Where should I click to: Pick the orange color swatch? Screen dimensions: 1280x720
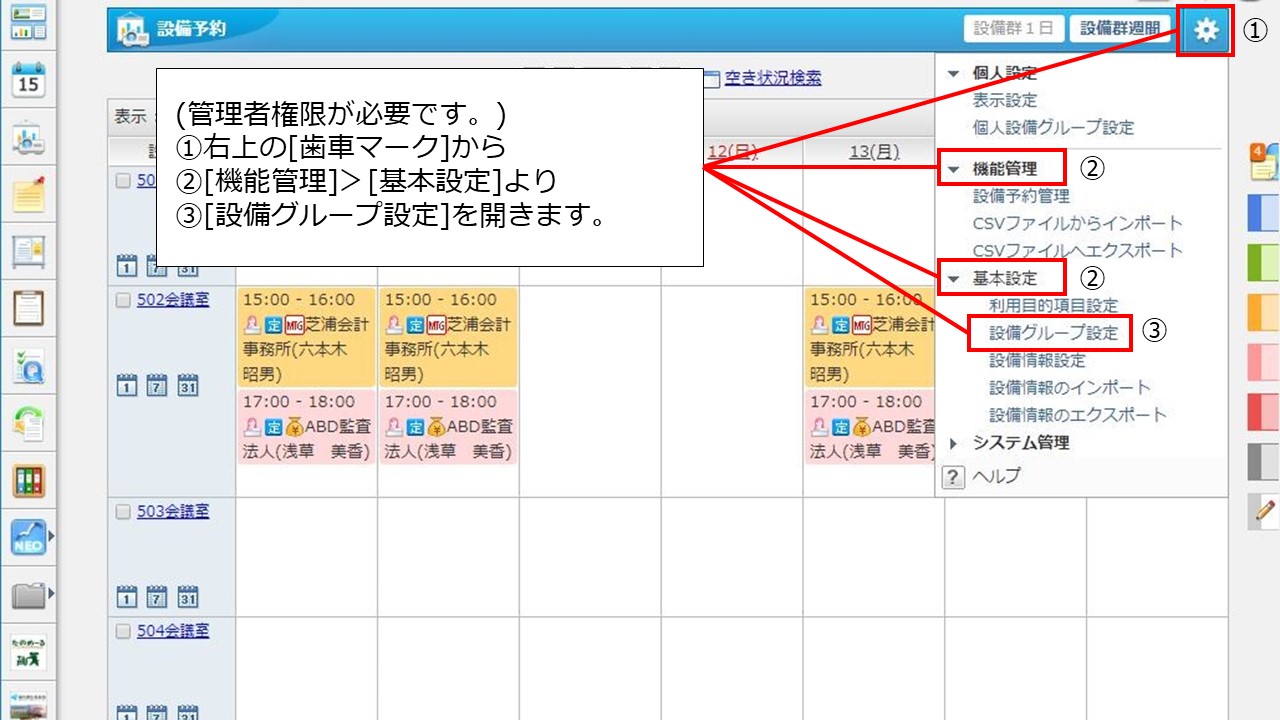pyautogui.click(x=1264, y=312)
